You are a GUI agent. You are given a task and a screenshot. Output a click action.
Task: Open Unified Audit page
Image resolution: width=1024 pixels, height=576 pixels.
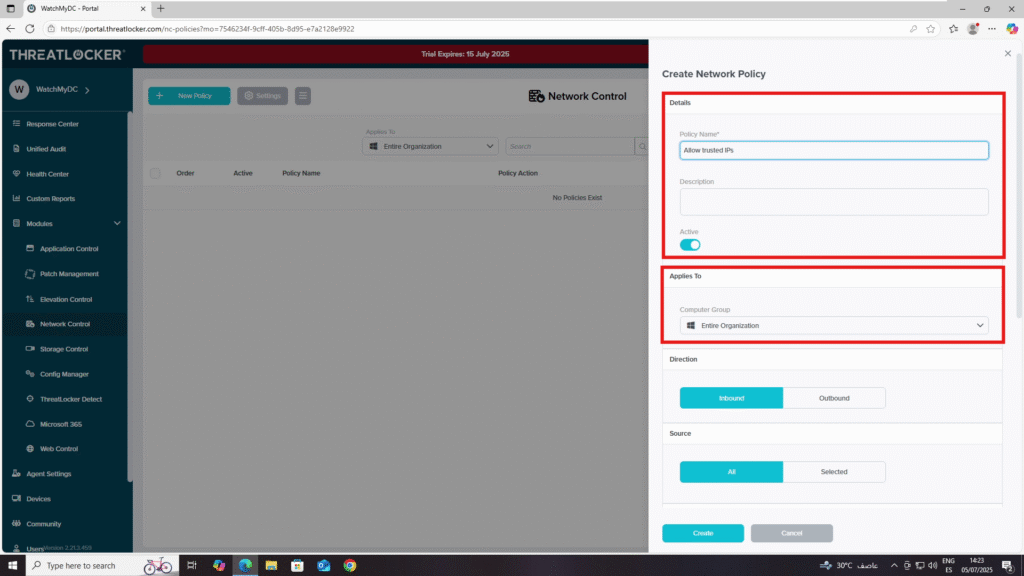[46, 149]
